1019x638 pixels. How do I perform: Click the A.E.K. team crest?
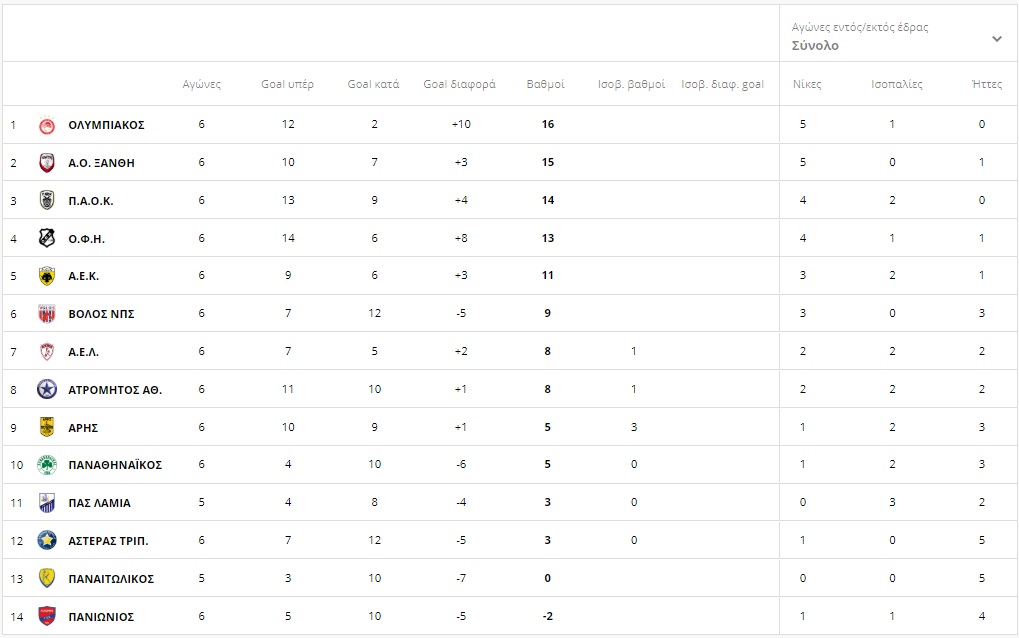pos(47,275)
